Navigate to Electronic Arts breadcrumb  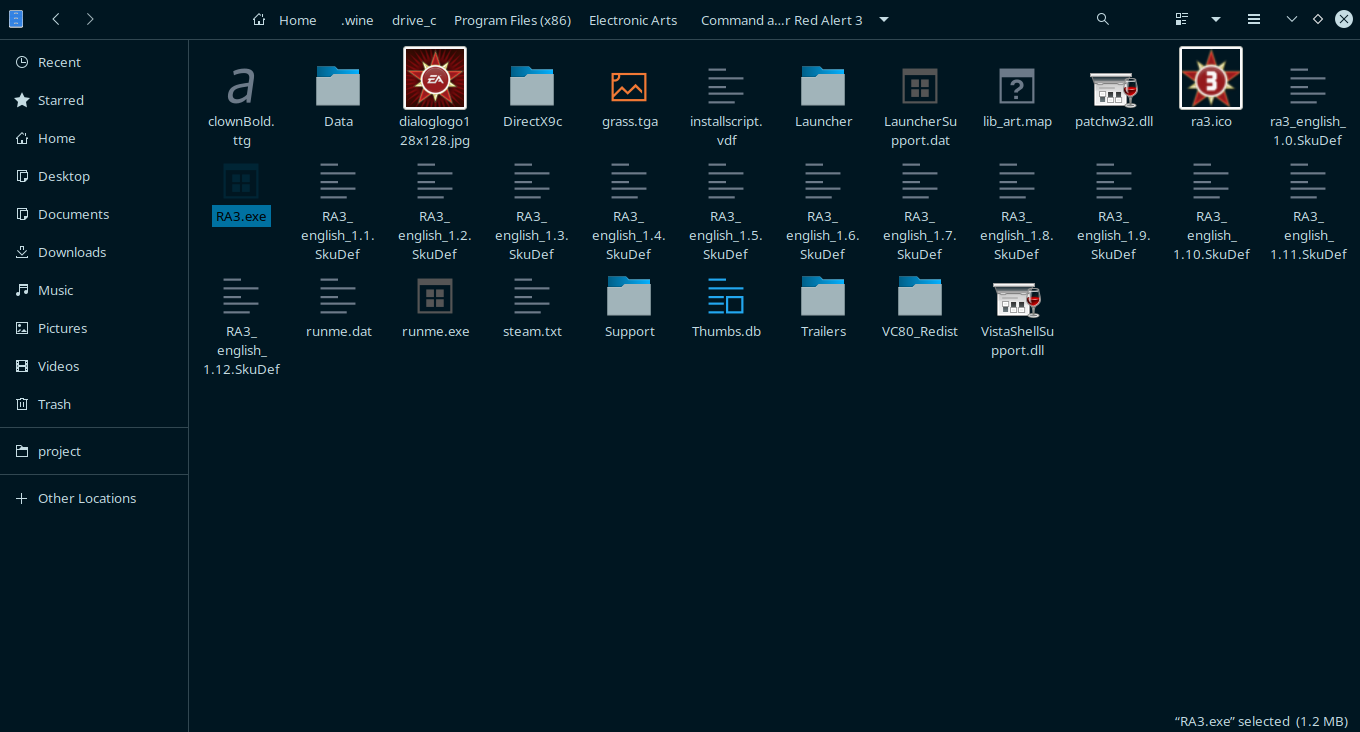(x=633, y=20)
